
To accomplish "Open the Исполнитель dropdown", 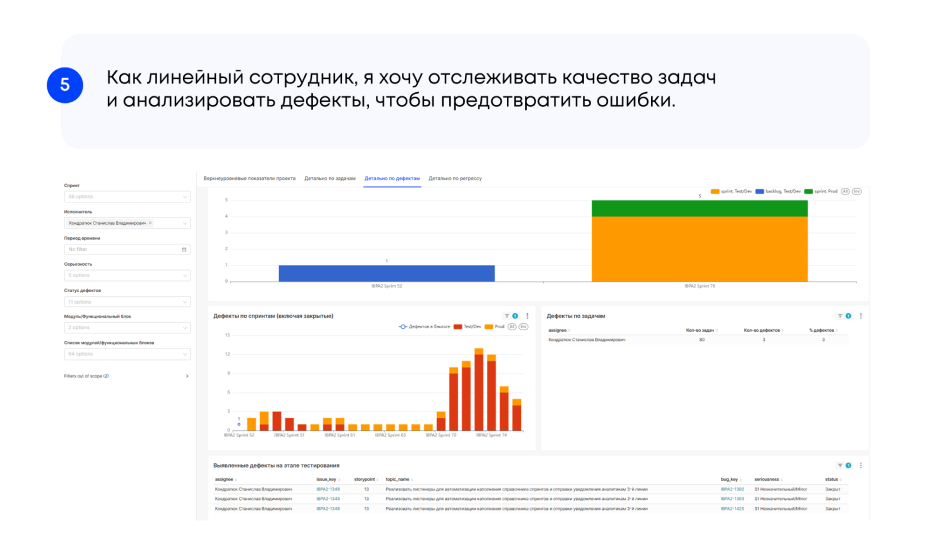I will (127, 223).
